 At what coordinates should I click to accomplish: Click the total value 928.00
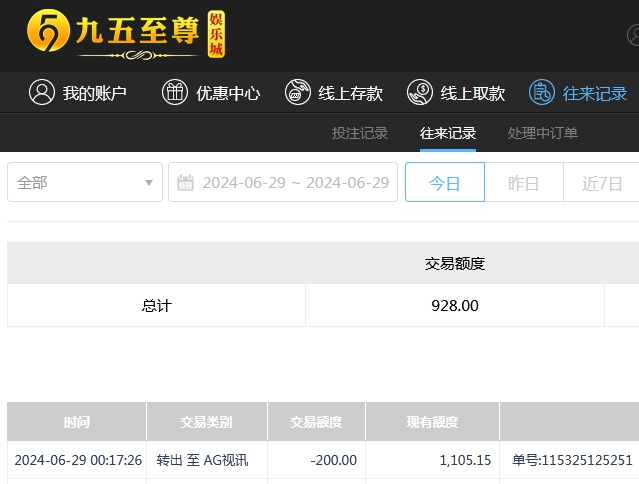pos(455,305)
